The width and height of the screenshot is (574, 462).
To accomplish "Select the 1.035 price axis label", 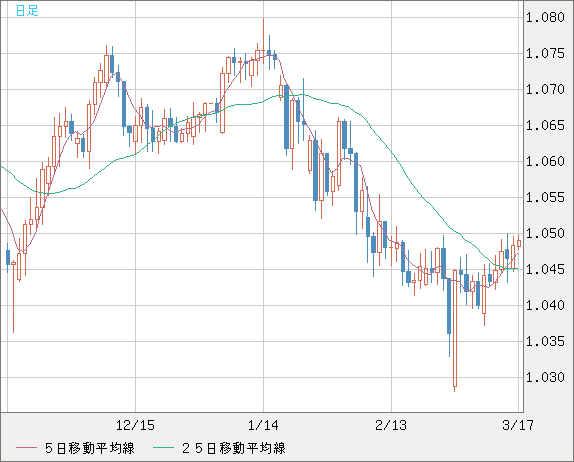I will click(x=545, y=342).
